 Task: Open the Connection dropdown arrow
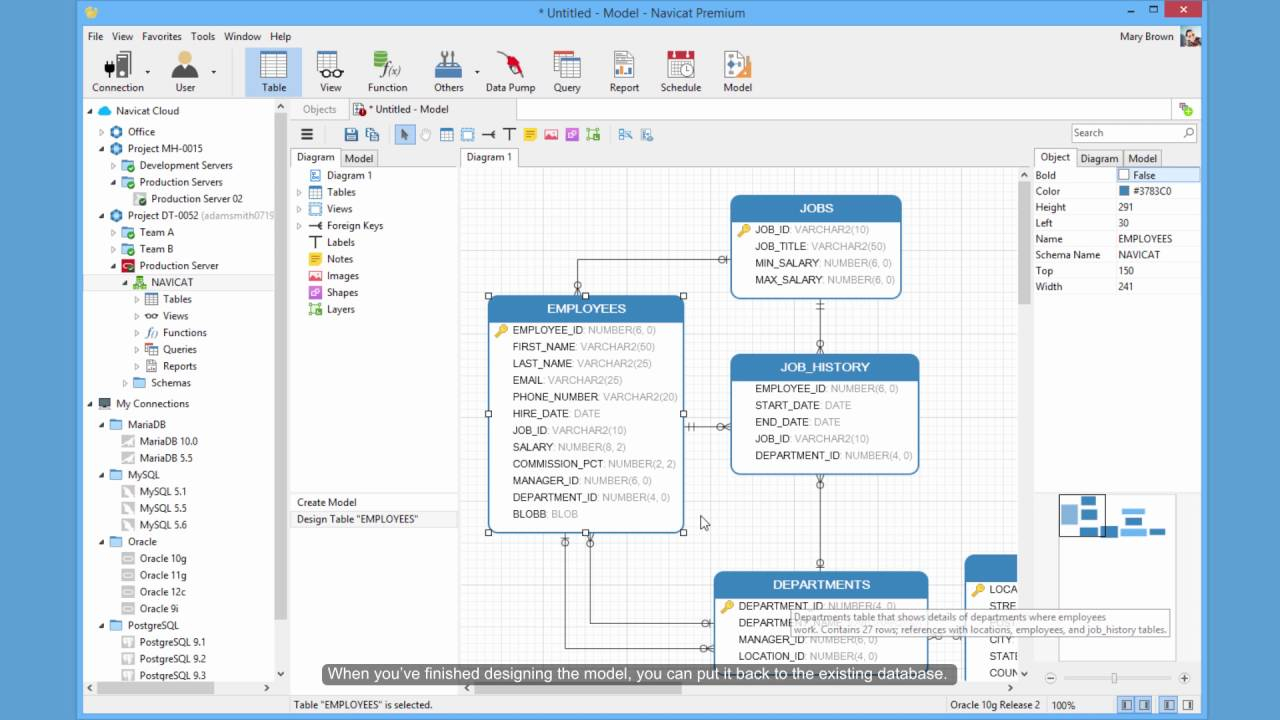tap(148, 72)
